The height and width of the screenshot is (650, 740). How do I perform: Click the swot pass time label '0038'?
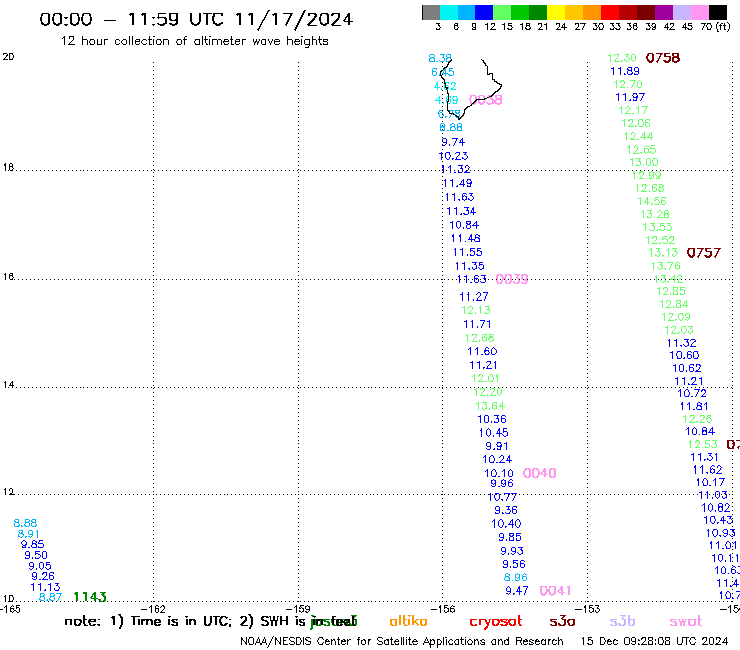pos(485,100)
